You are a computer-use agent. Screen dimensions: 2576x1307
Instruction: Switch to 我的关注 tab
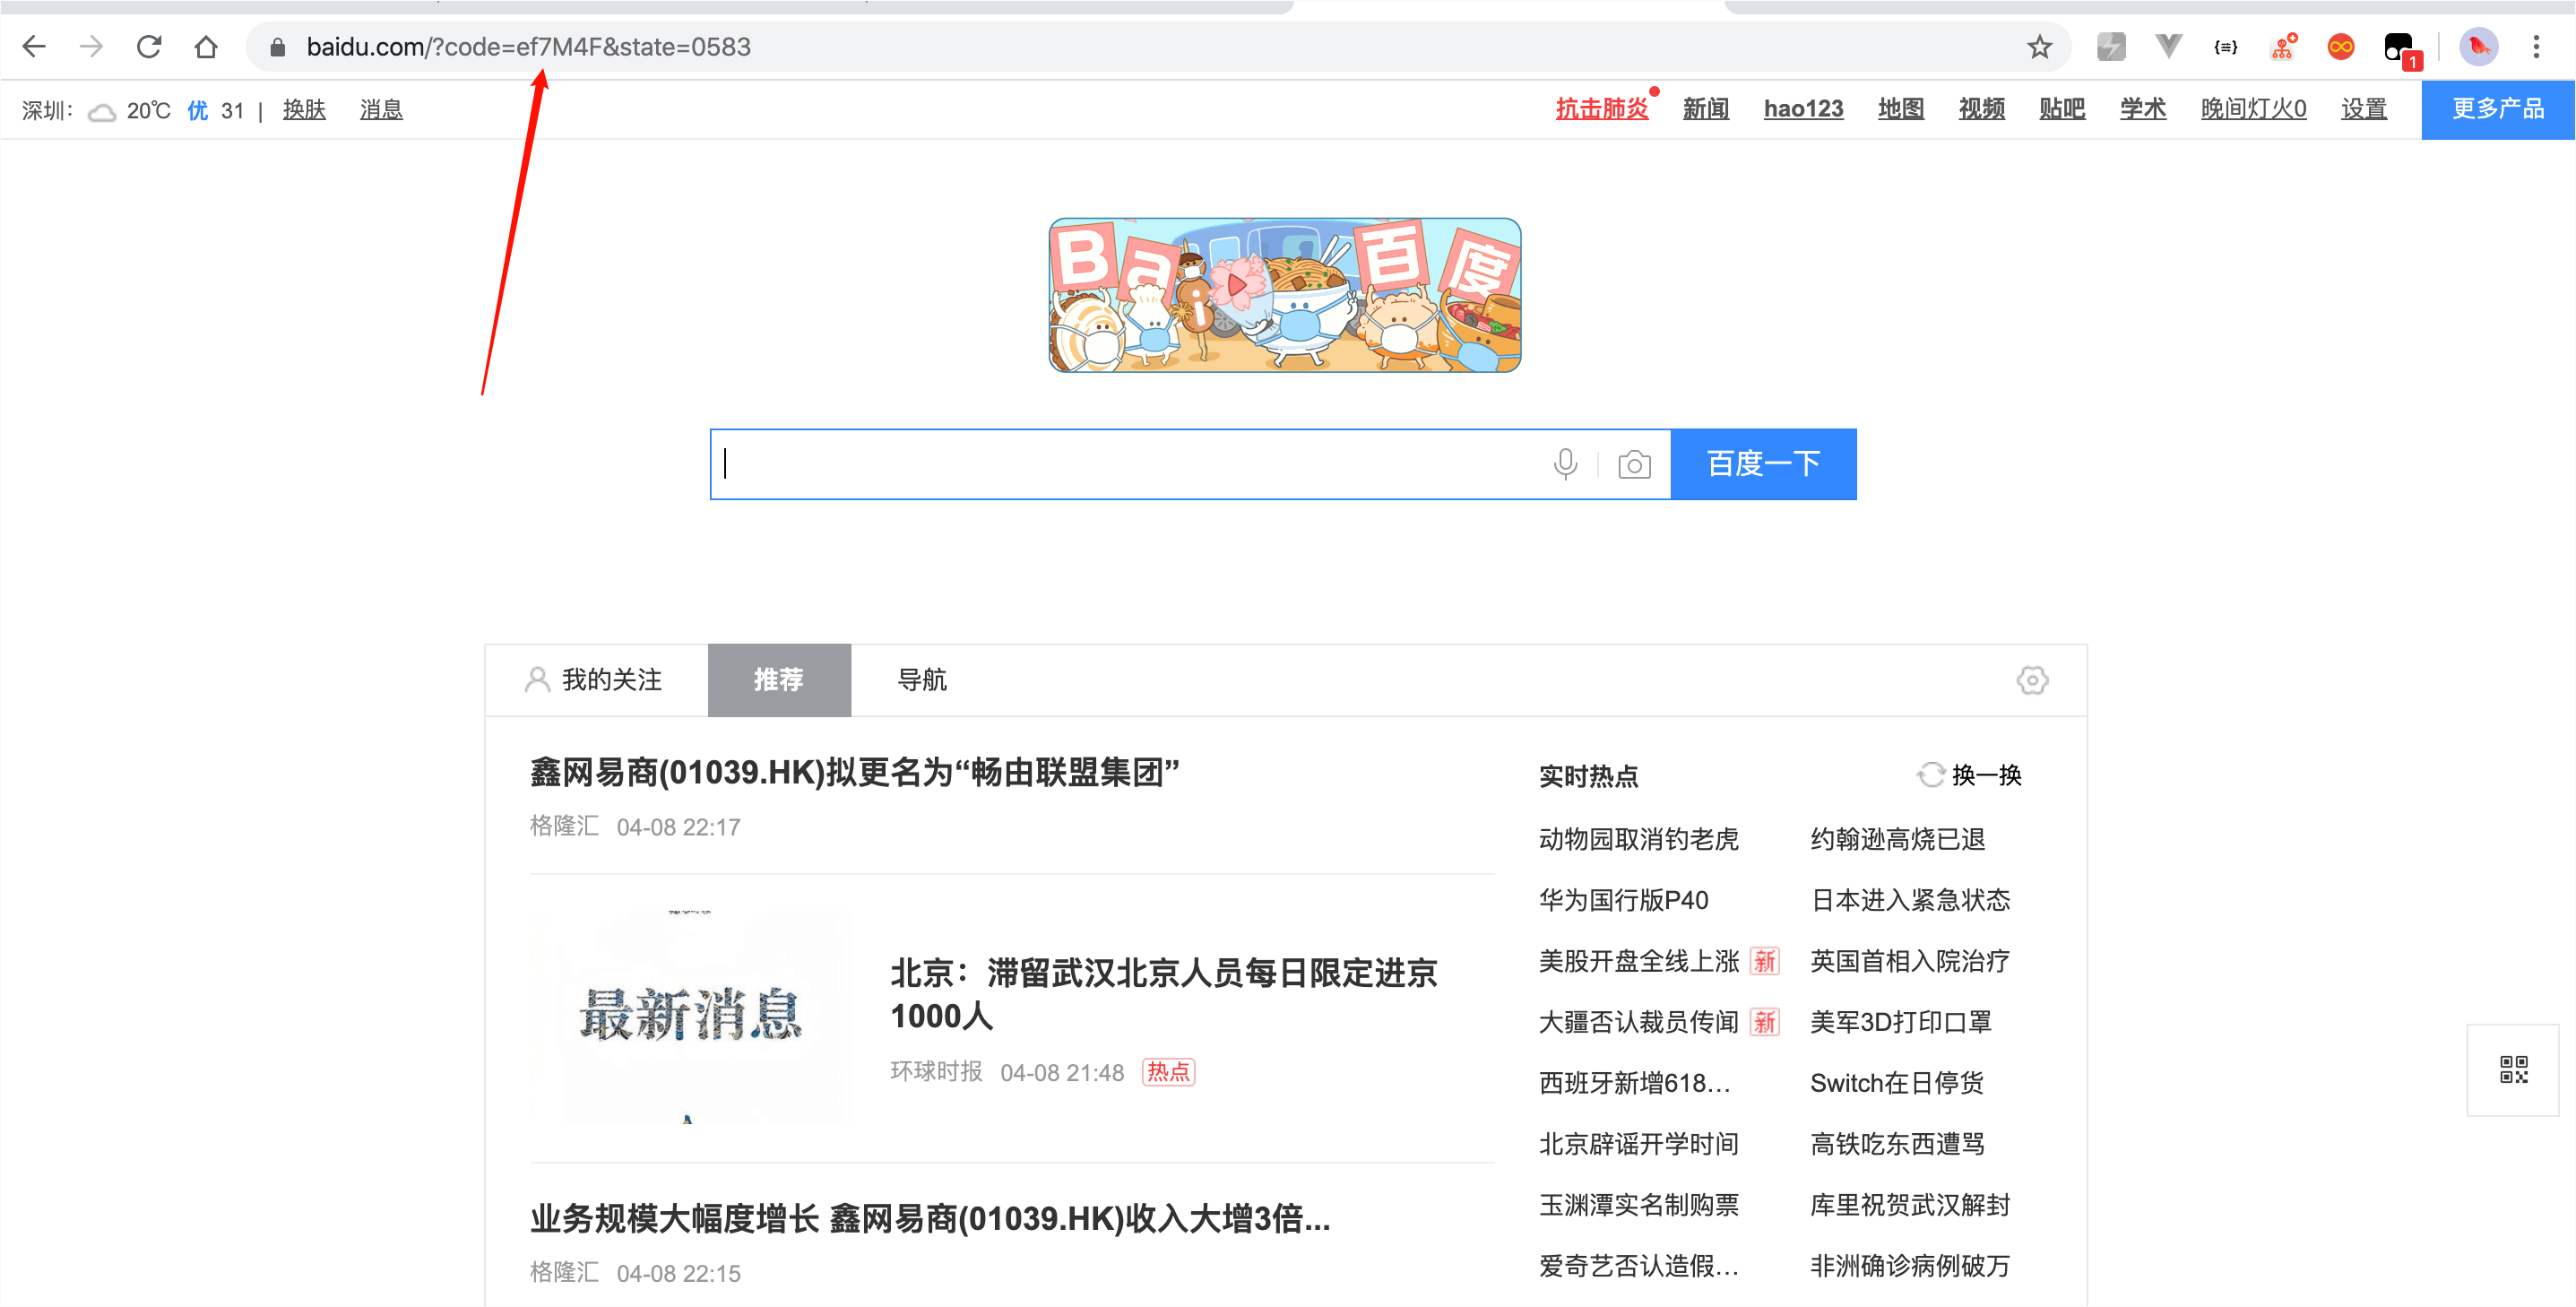coord(595,680)
